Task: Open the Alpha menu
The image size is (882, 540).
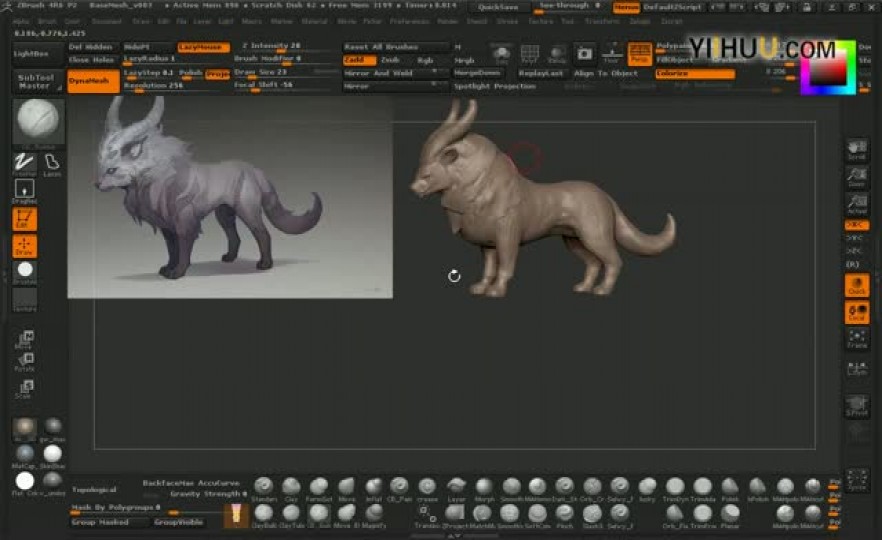Action: (x=20, y=21)
